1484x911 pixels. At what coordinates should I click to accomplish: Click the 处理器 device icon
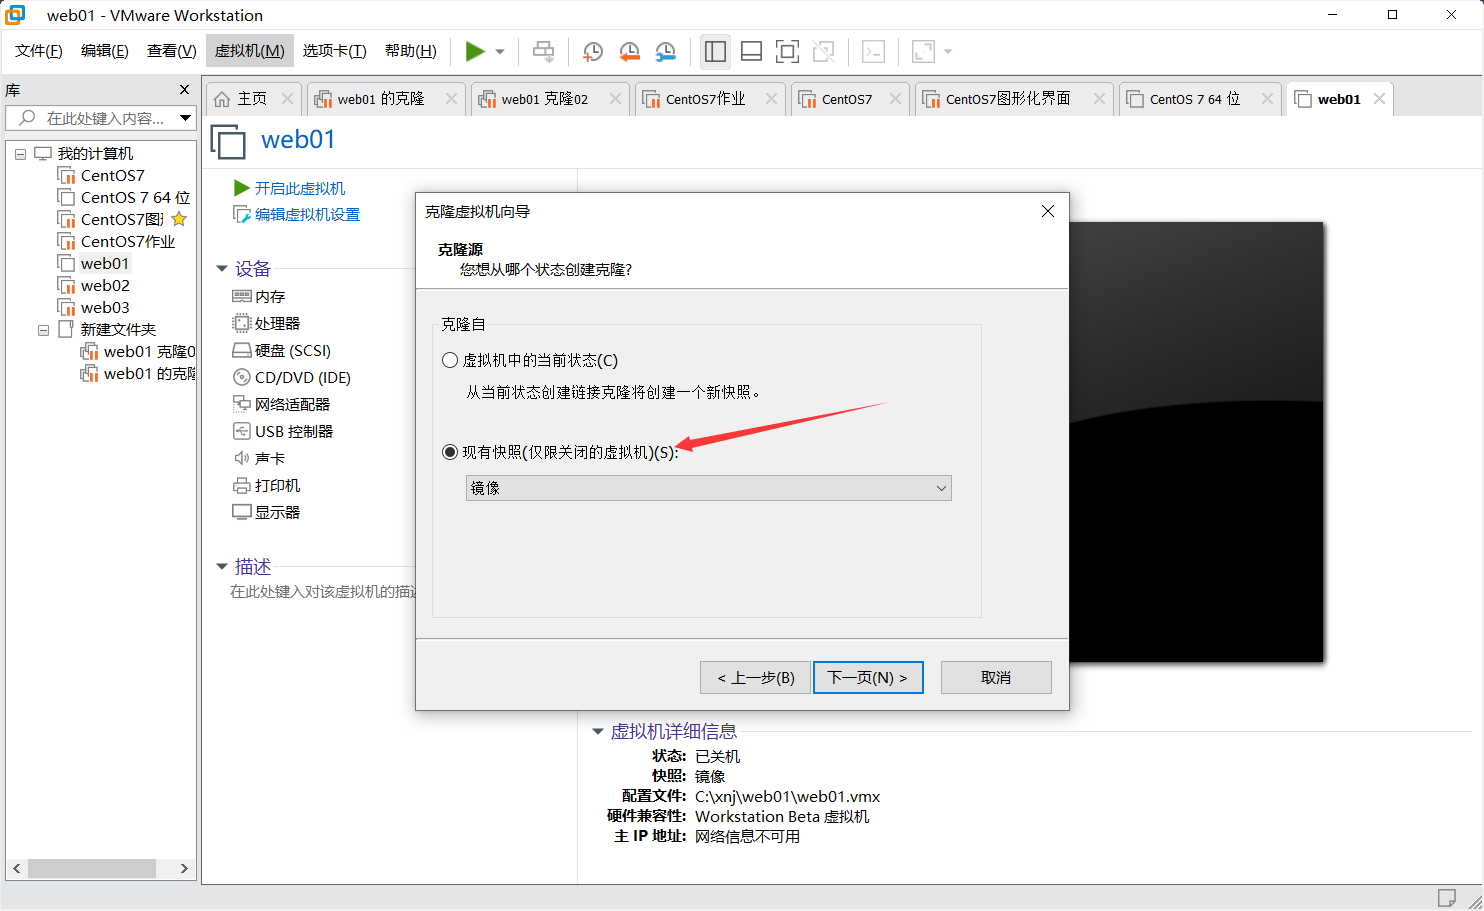coord(241,323)
